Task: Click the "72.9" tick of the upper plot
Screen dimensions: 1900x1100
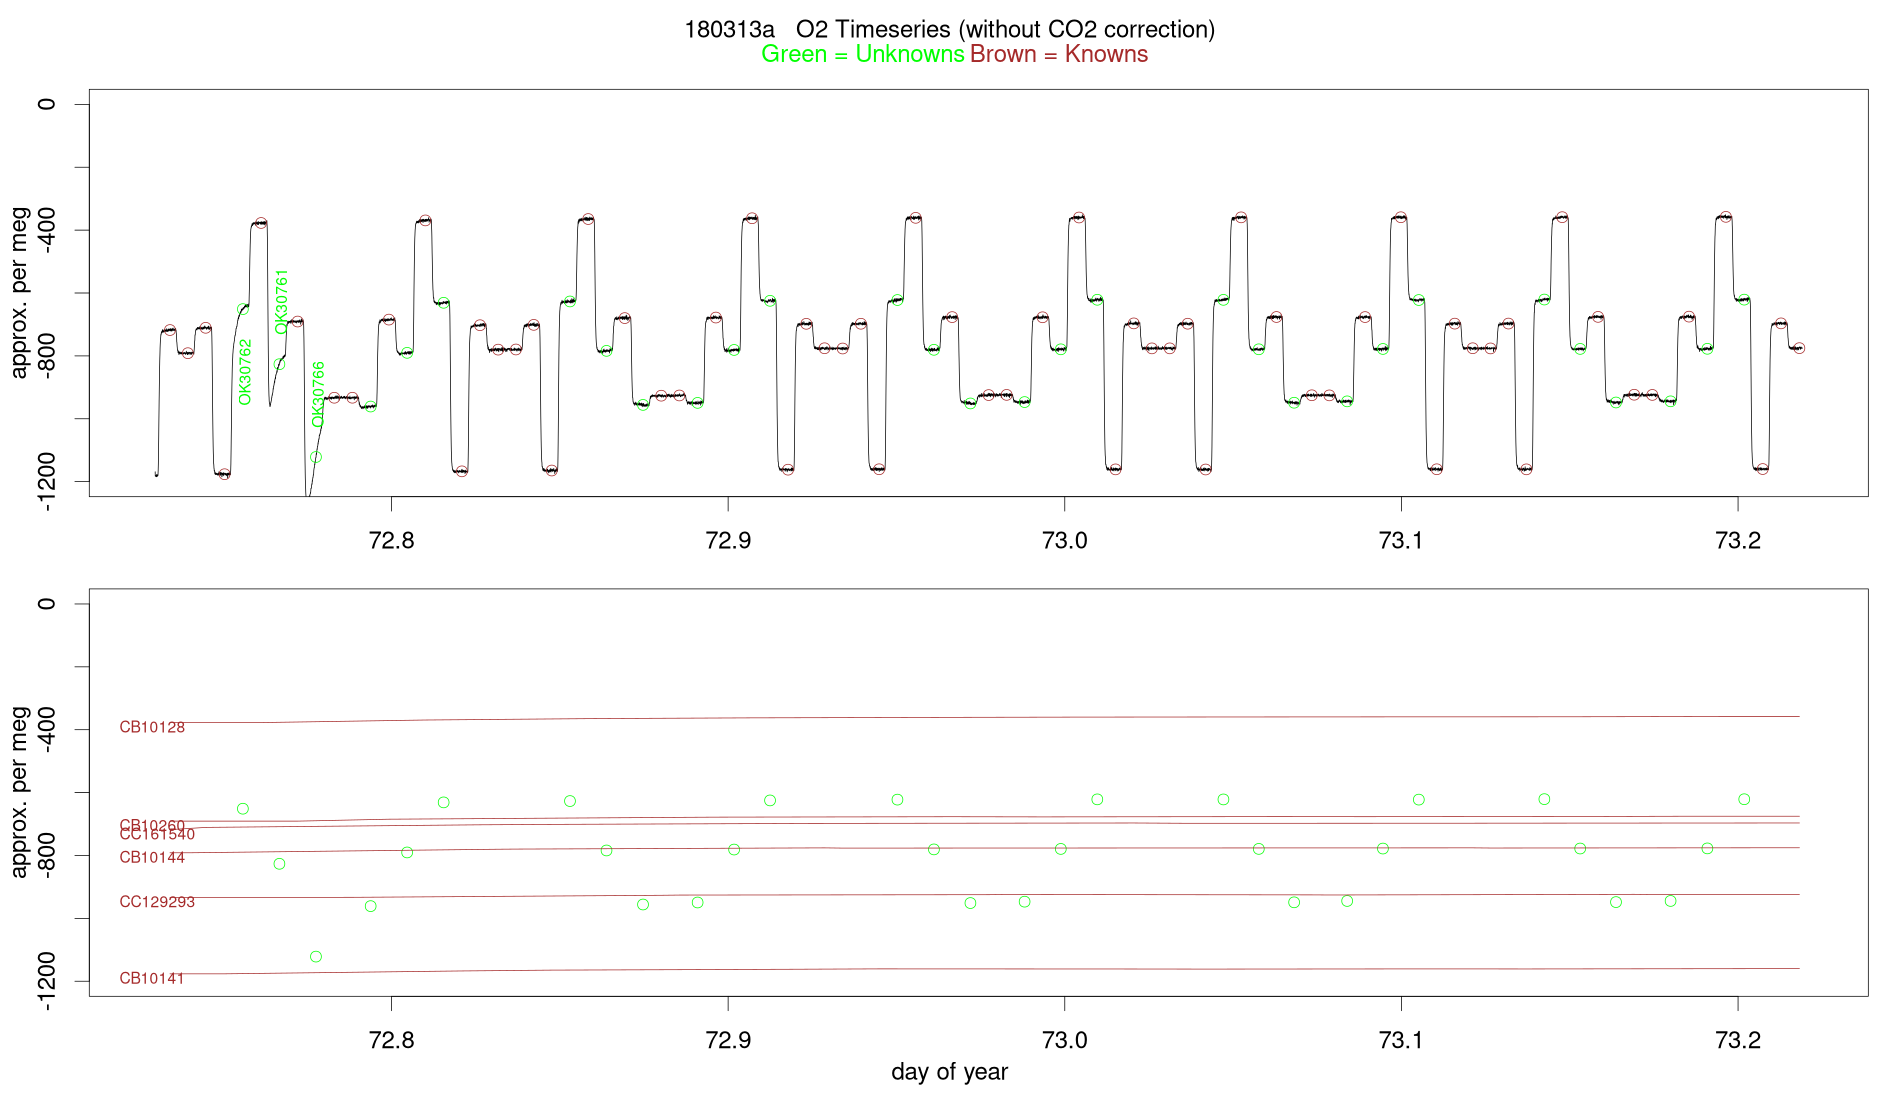Action: coord(728,540)
